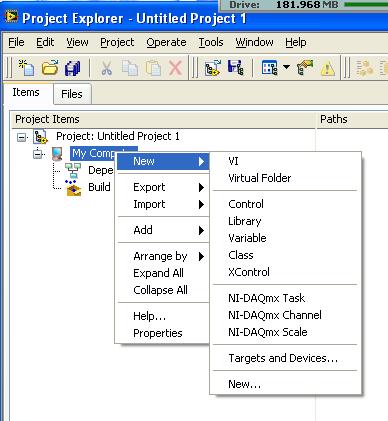The image size is (388, 421).
Task: Click the red Delete X icon
Action: [x=176, y=68]
